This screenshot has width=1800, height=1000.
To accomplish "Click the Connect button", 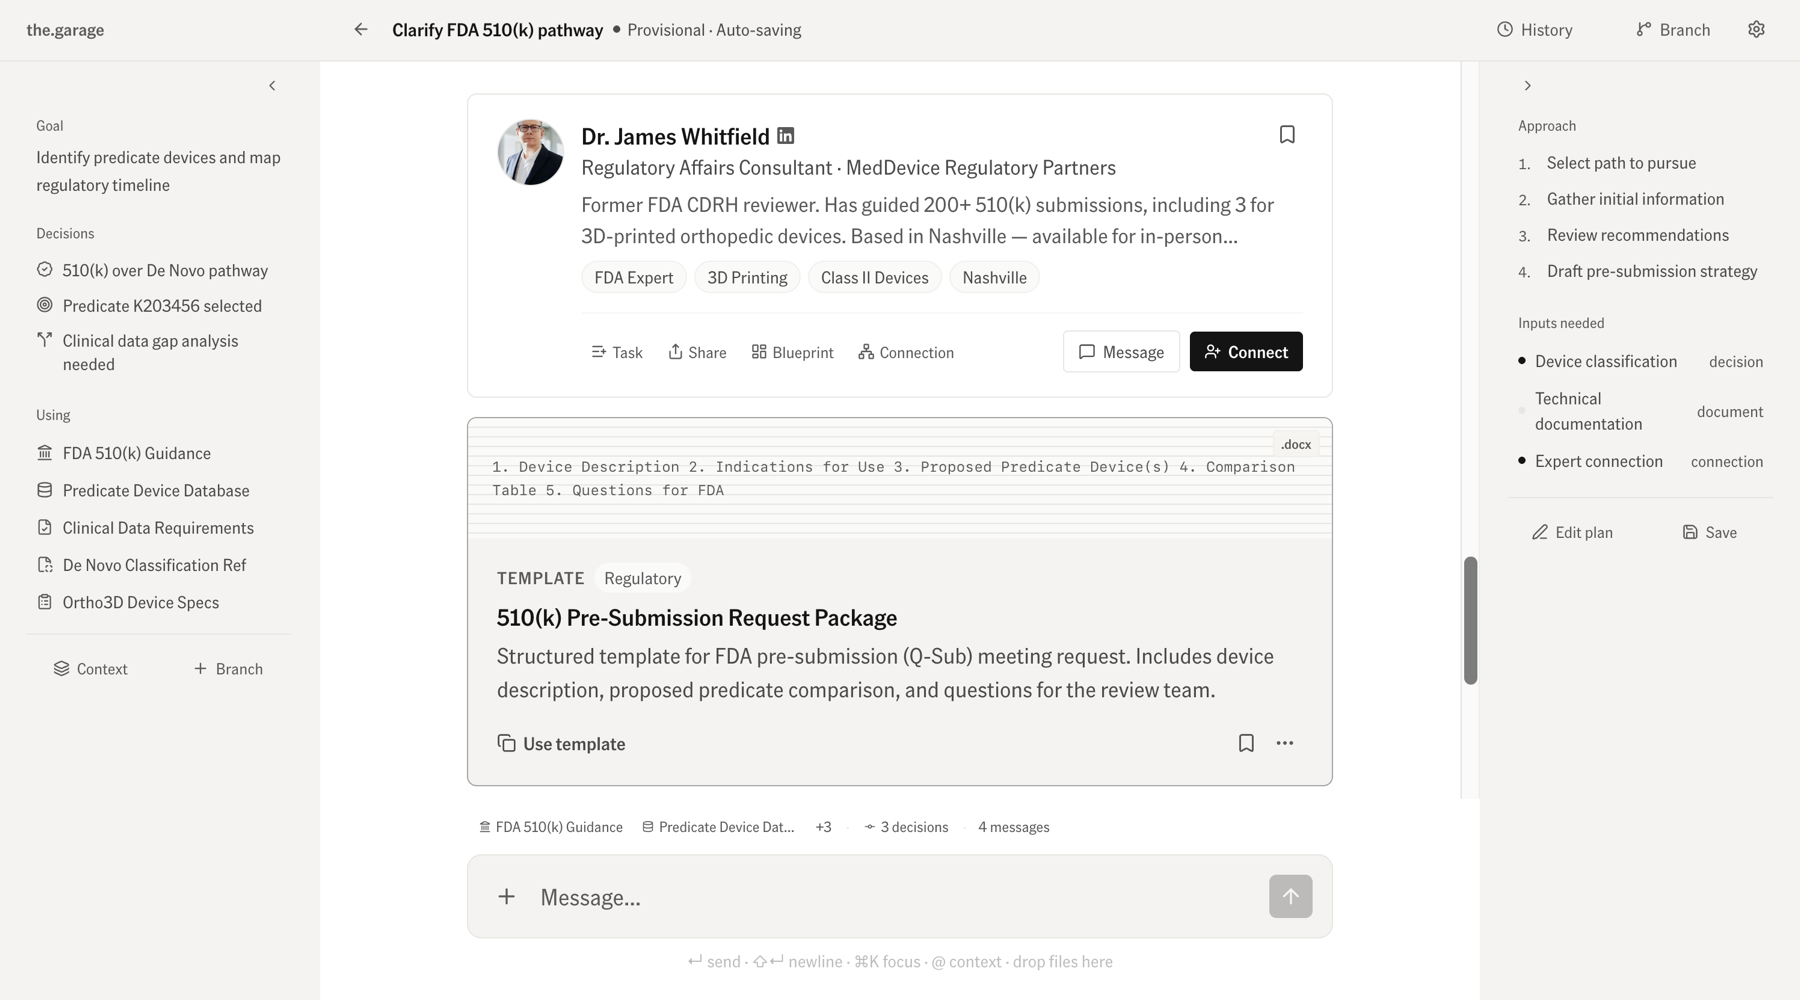I will (x=1246, y=352).
